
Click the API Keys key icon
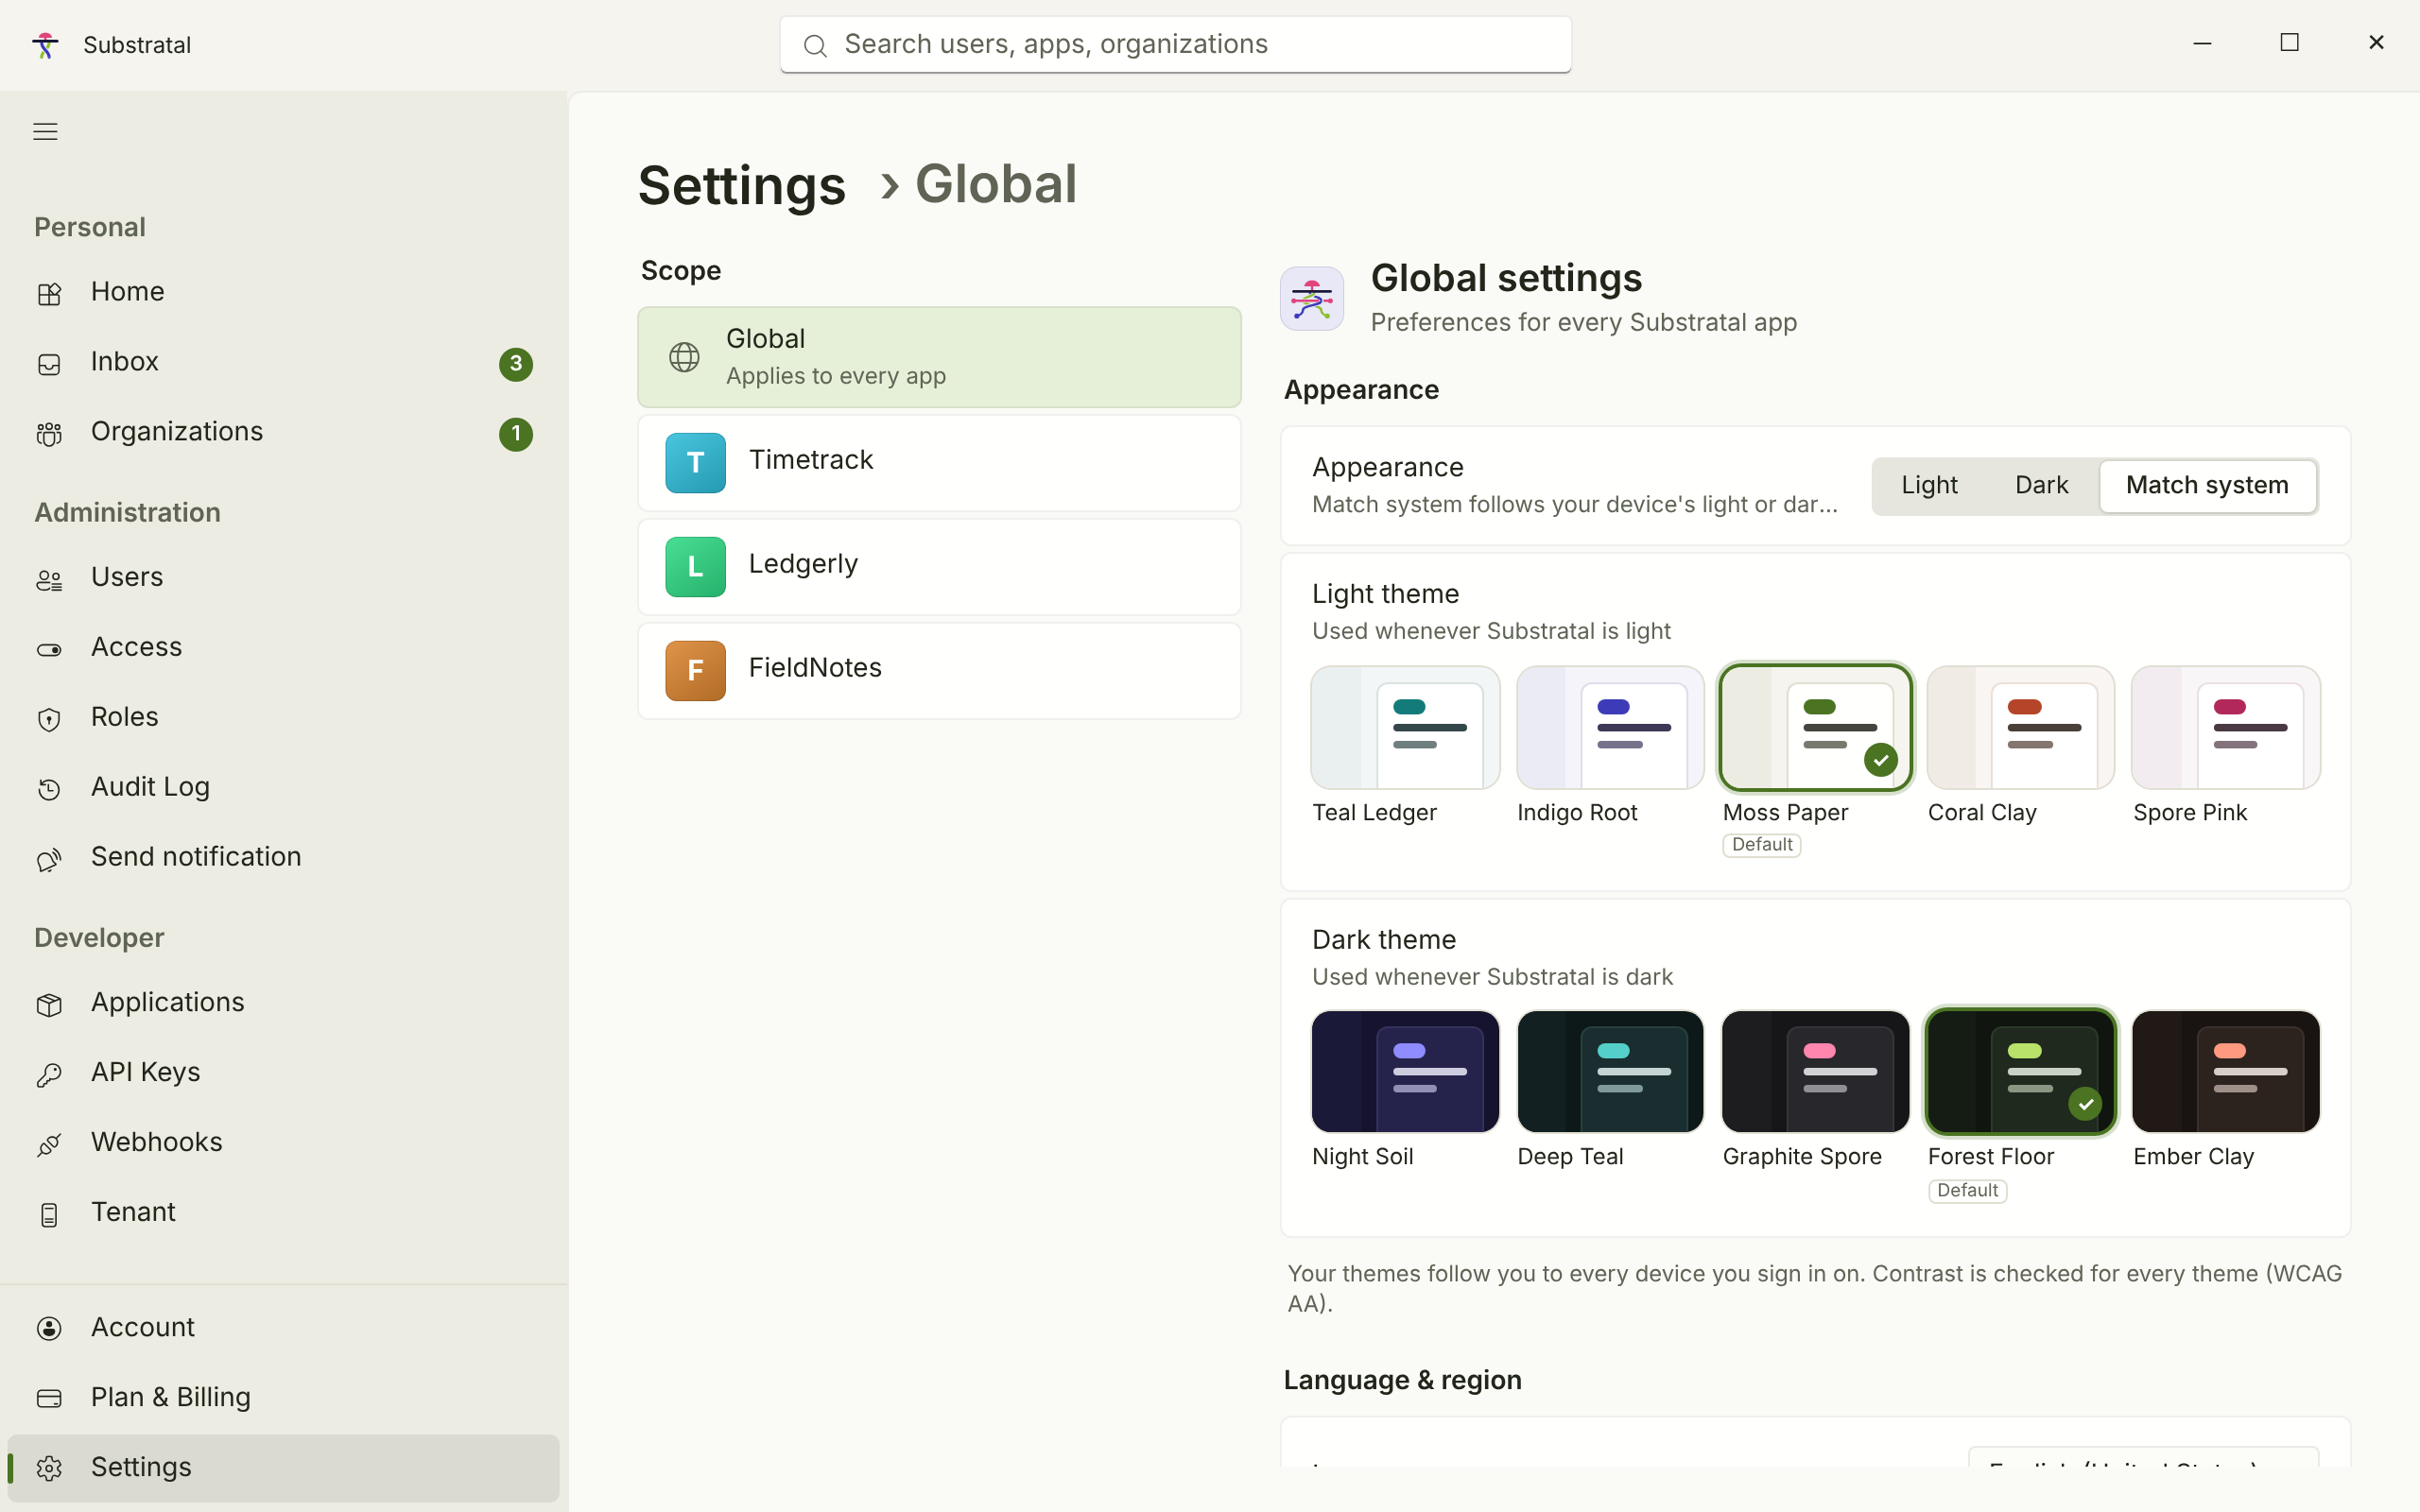click(49, 1075)
